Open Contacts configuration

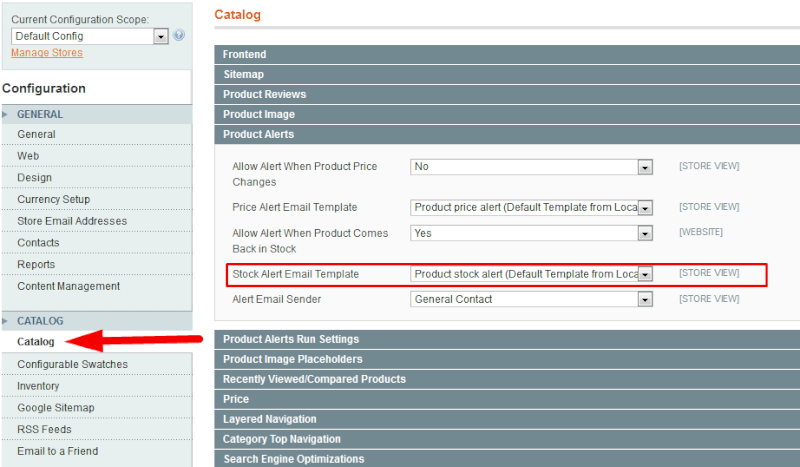(x=38, y=242)
